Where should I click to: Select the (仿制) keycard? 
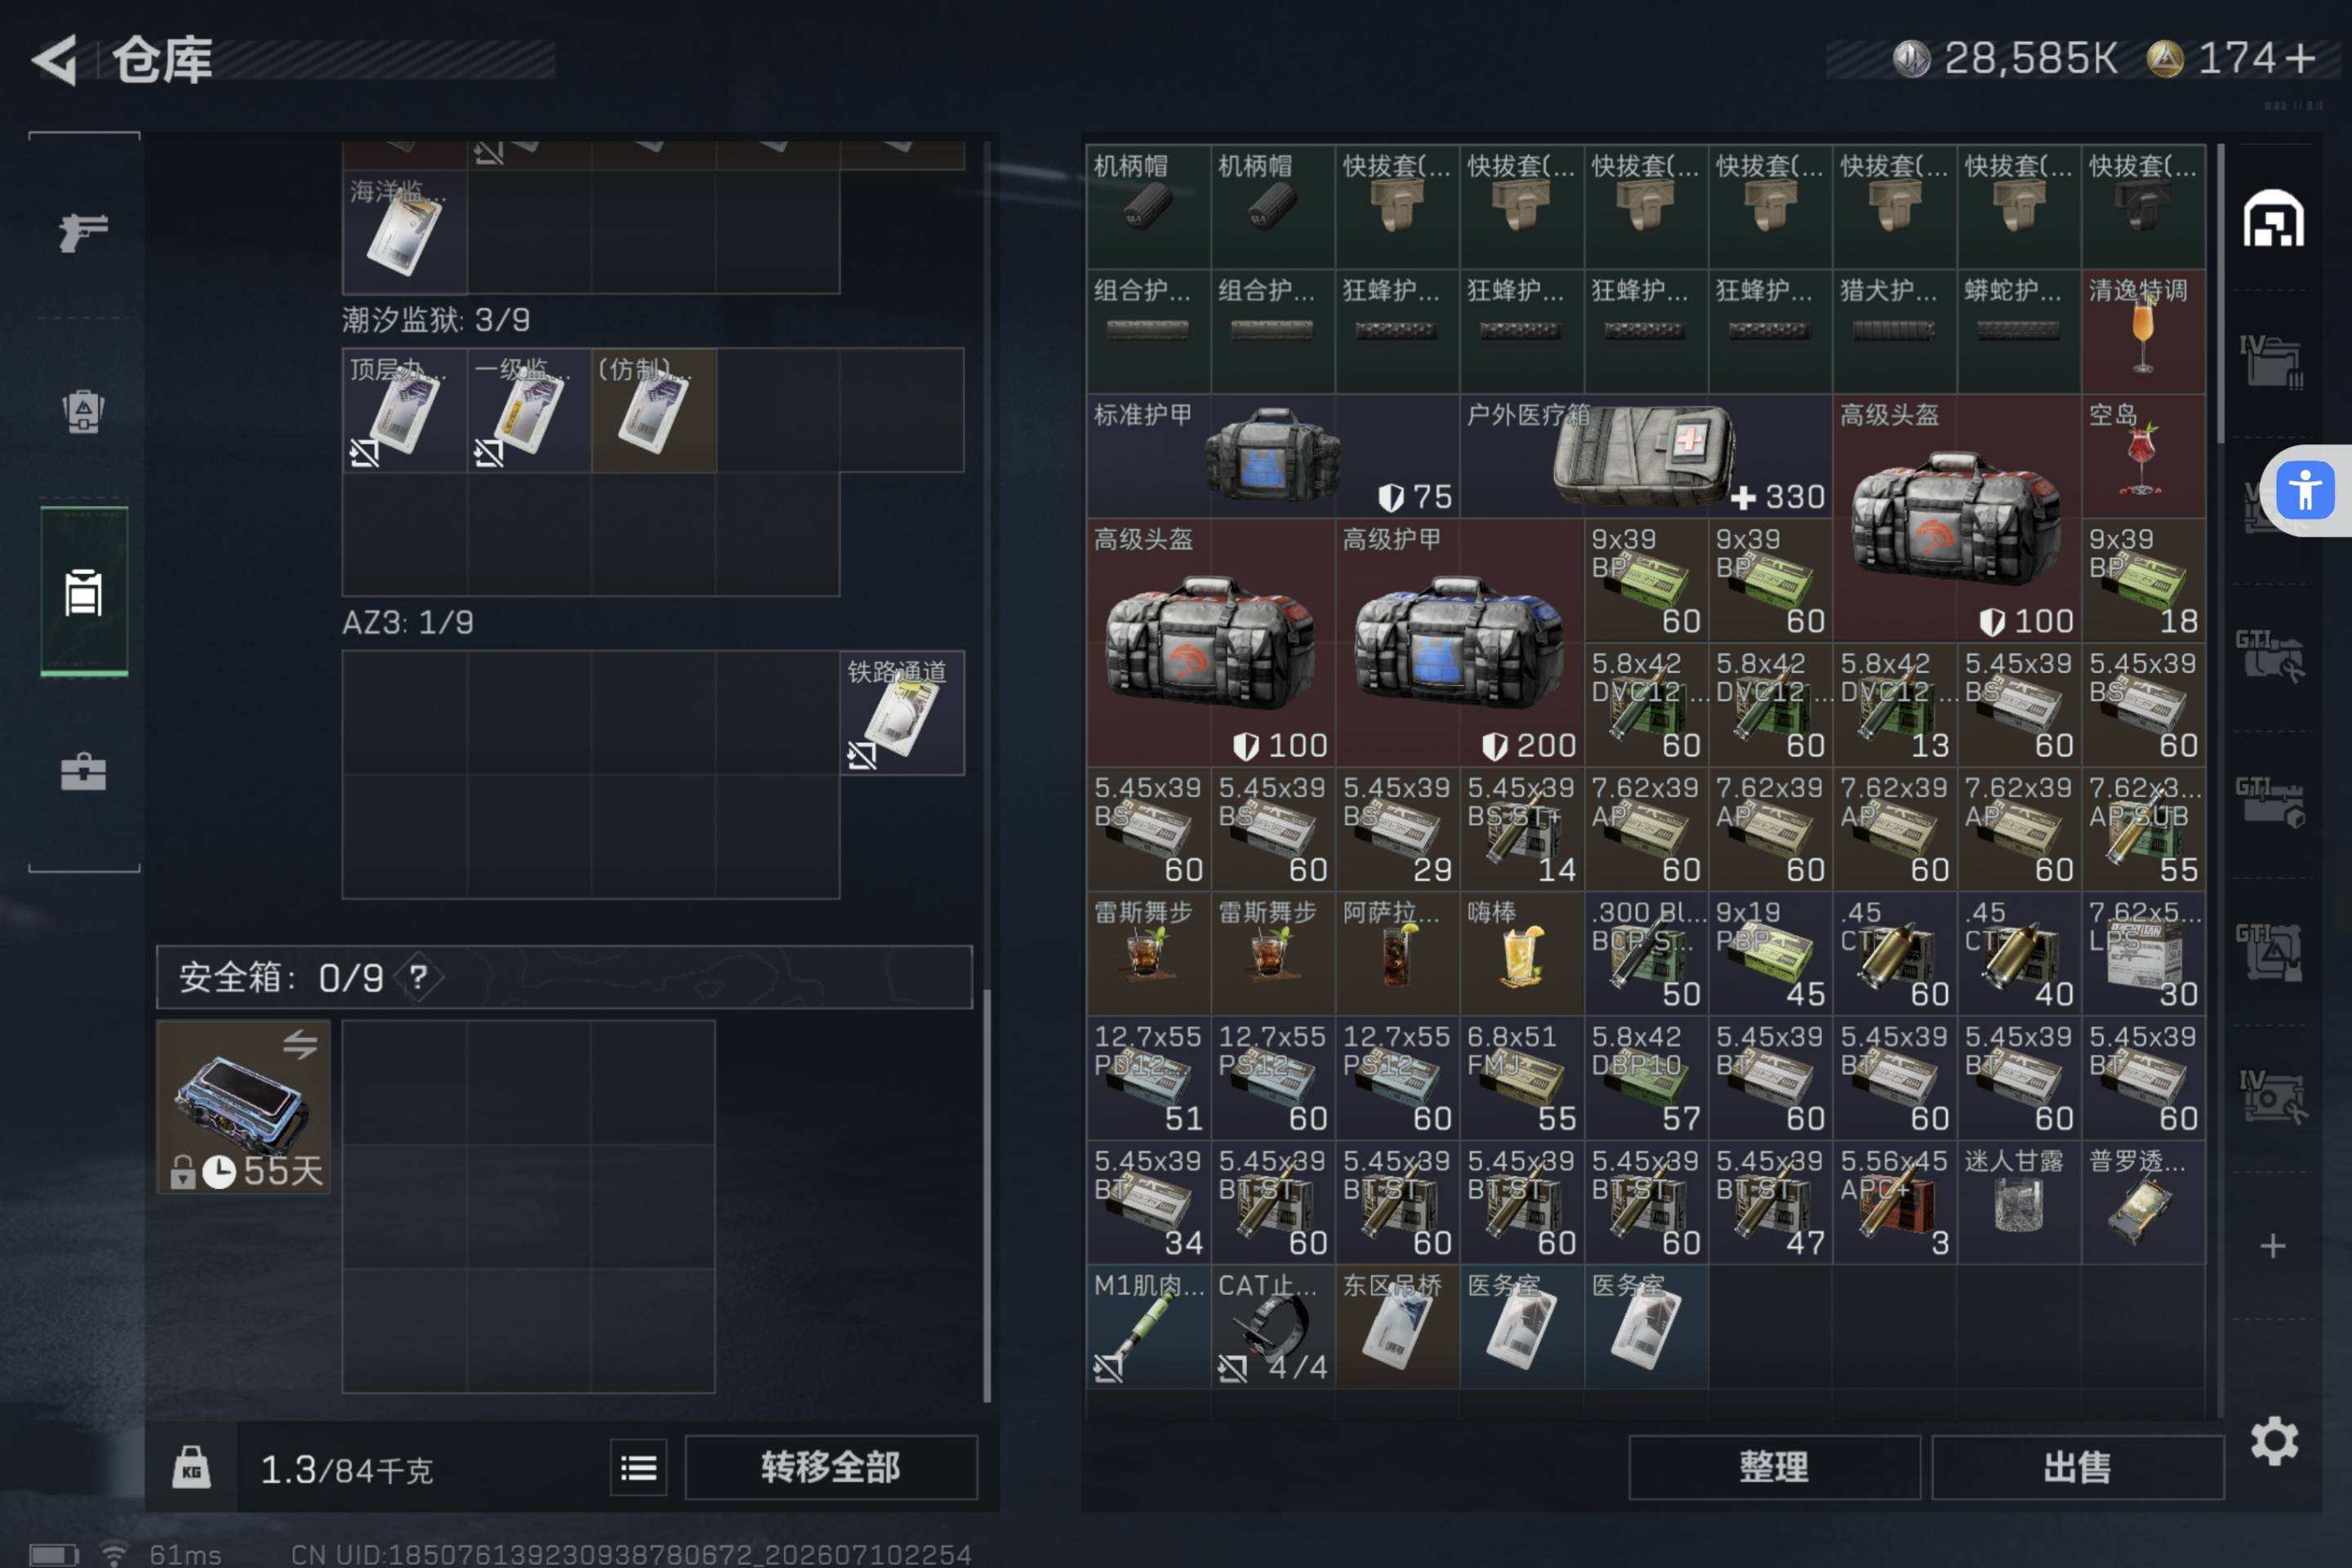tap(654, 410)
